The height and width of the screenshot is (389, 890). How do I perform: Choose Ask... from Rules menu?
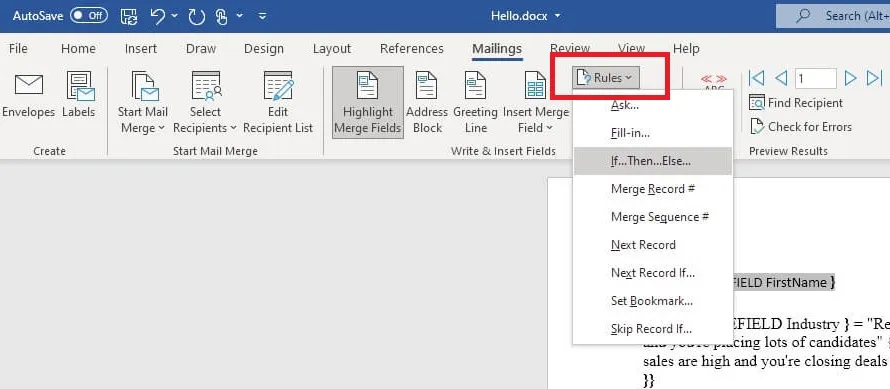[x=624, y=105]
